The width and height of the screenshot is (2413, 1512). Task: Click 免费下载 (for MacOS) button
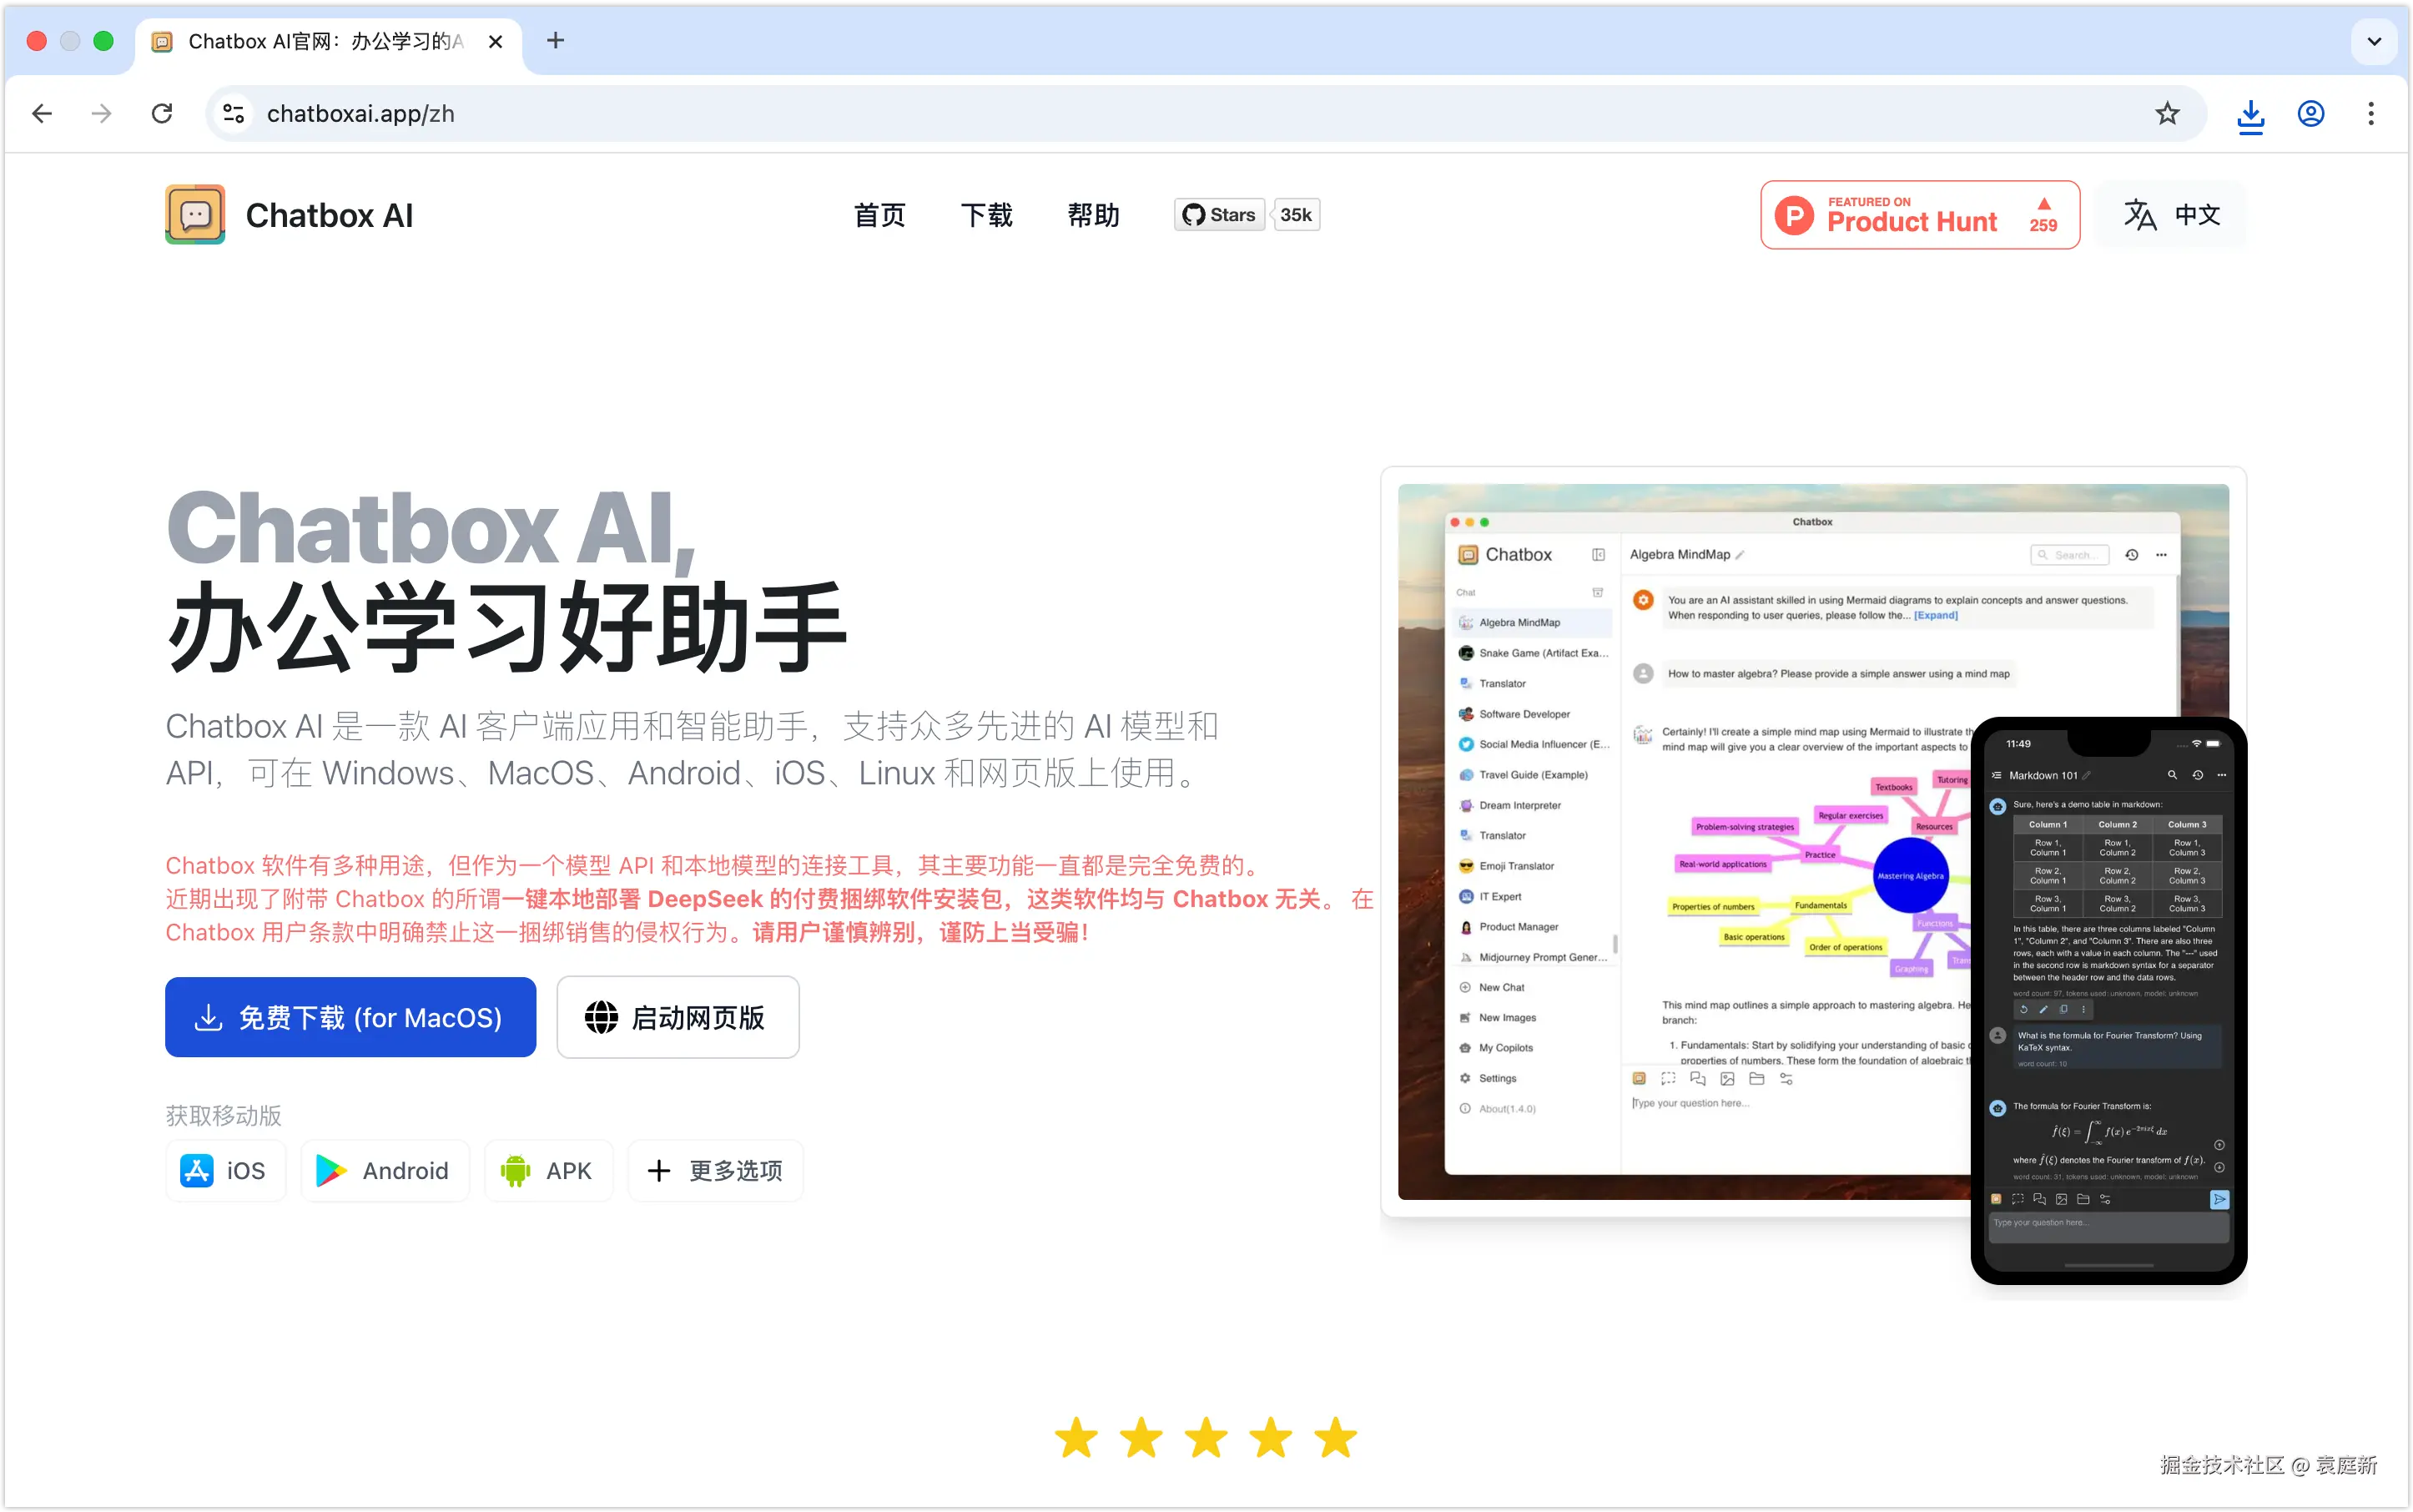tap(350, 1017)
